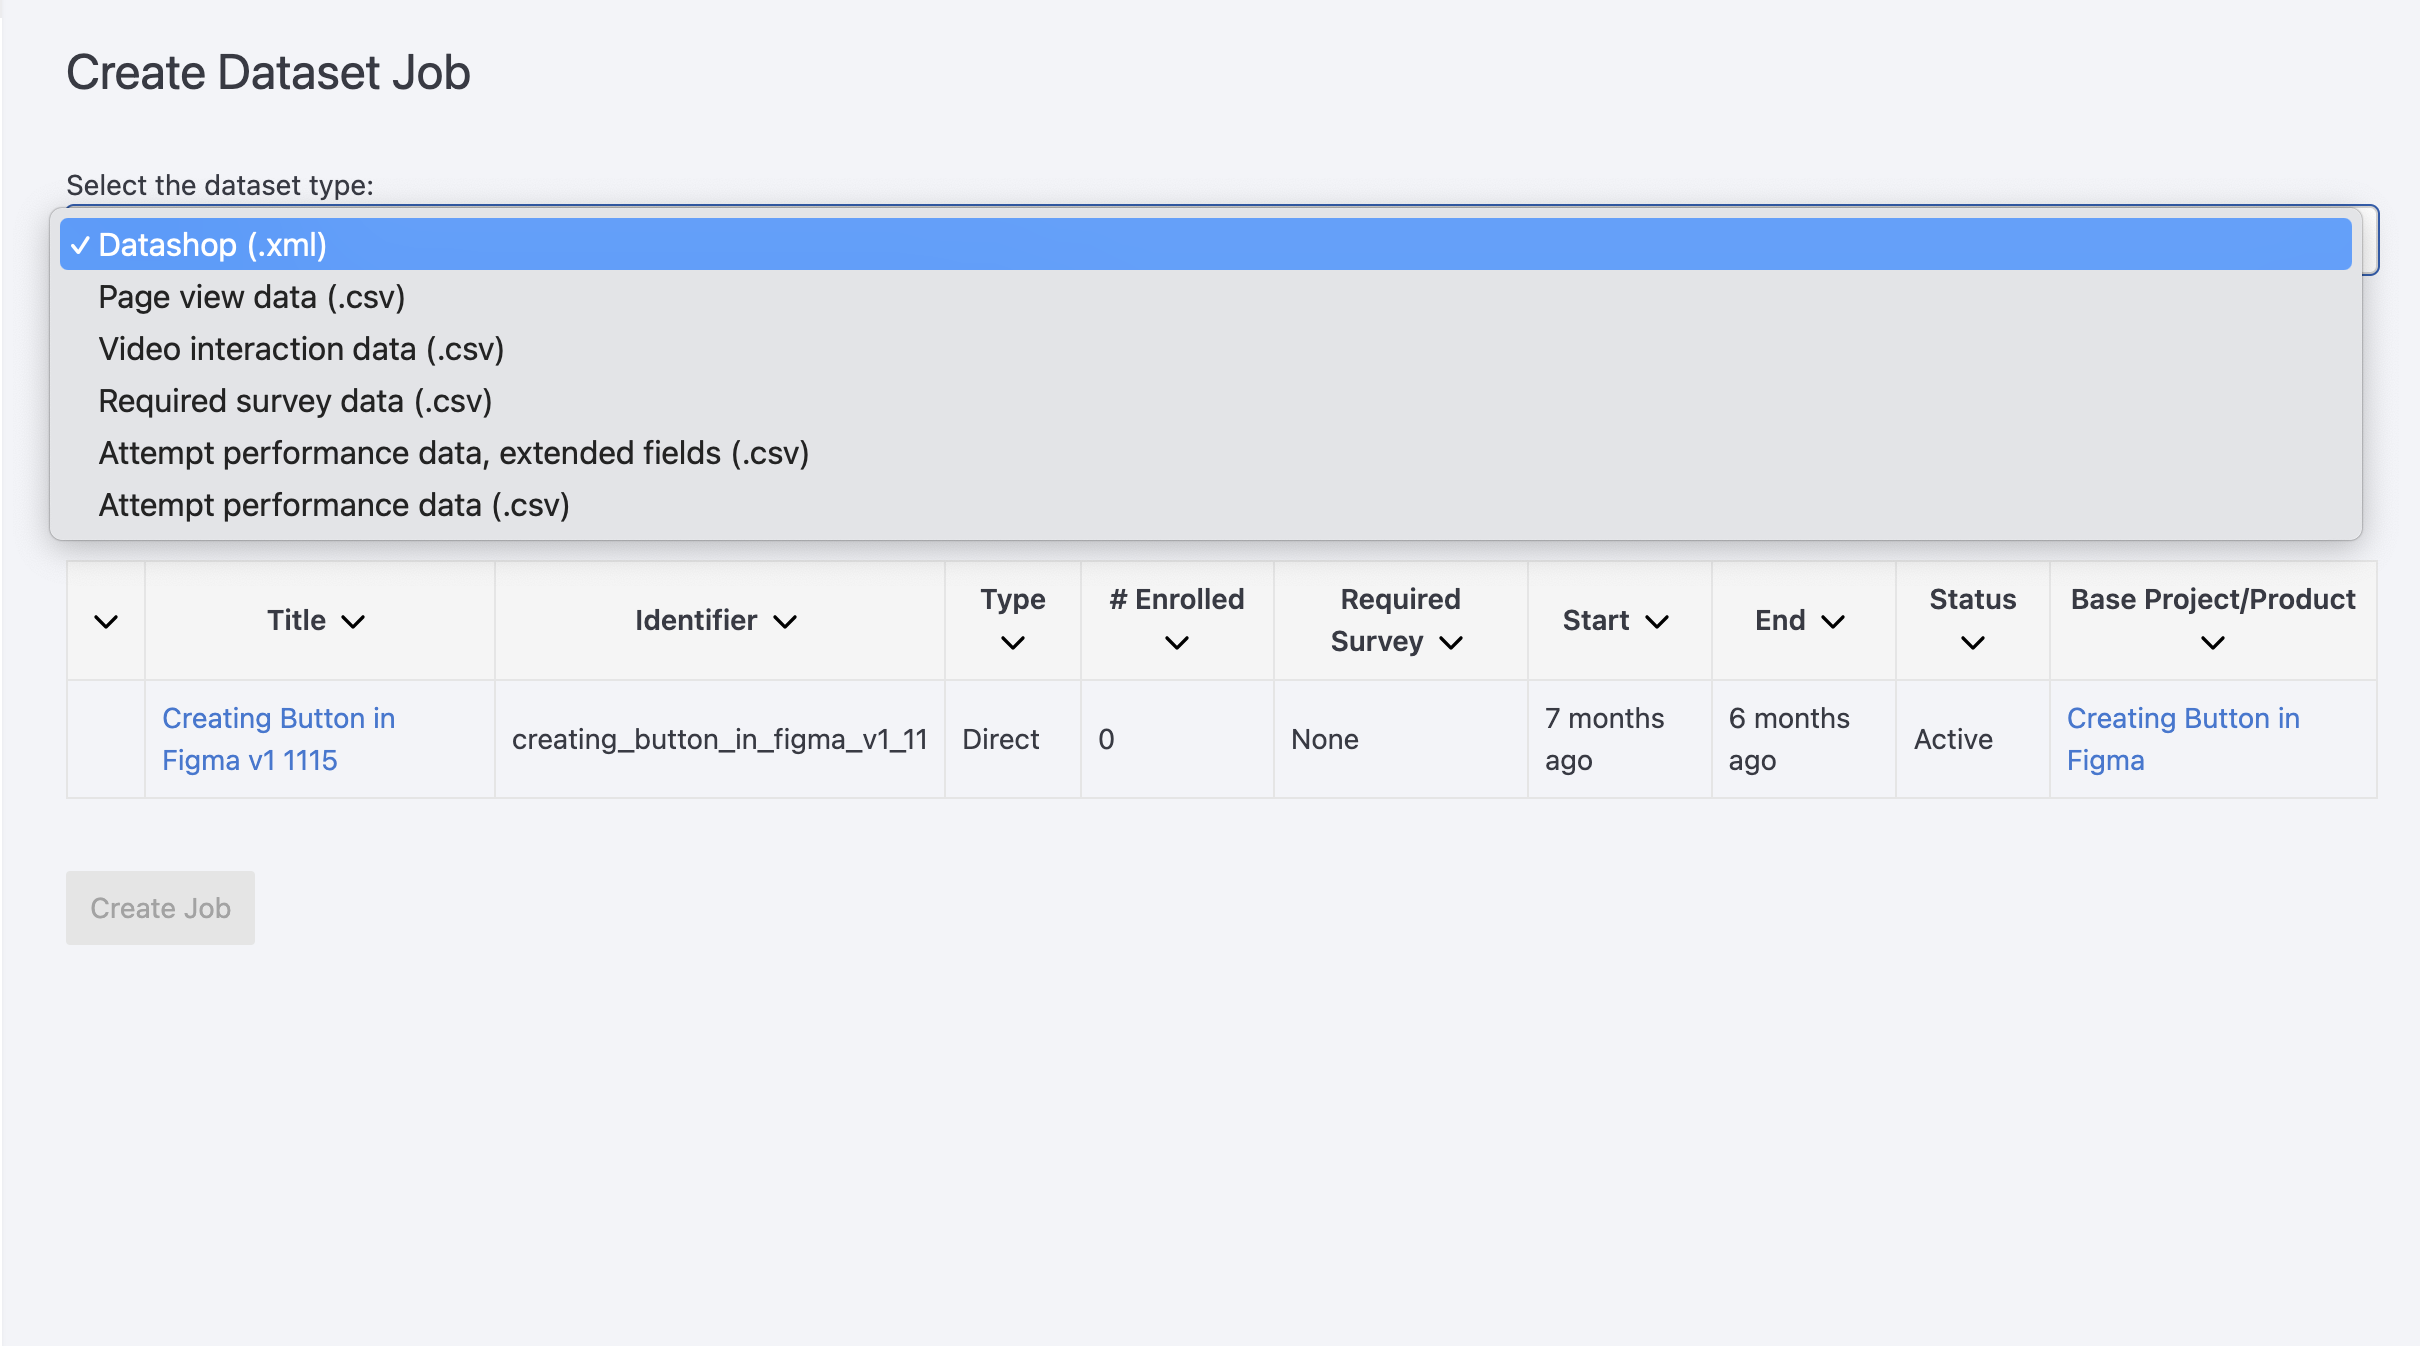Sort by Start column chevron
The image size is (2420, 1346).
coord(1657,621)
